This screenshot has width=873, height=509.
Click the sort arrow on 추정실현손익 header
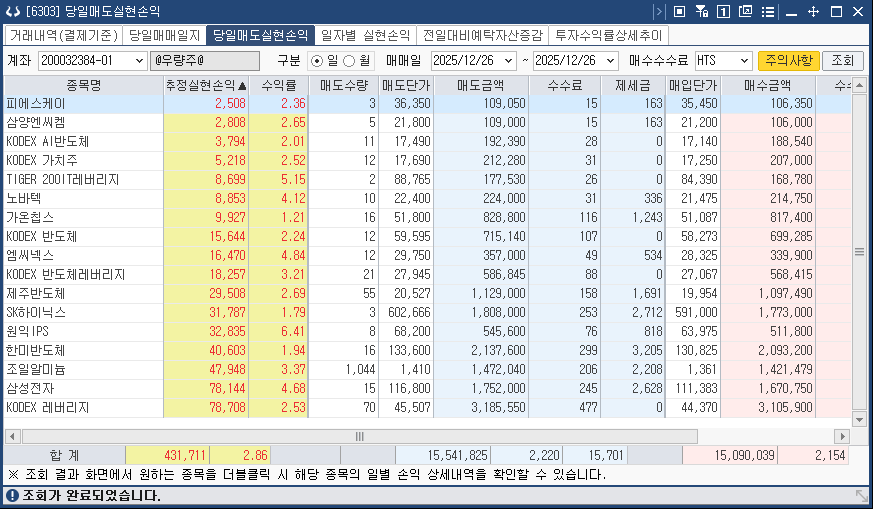click(x=242, y=86)
